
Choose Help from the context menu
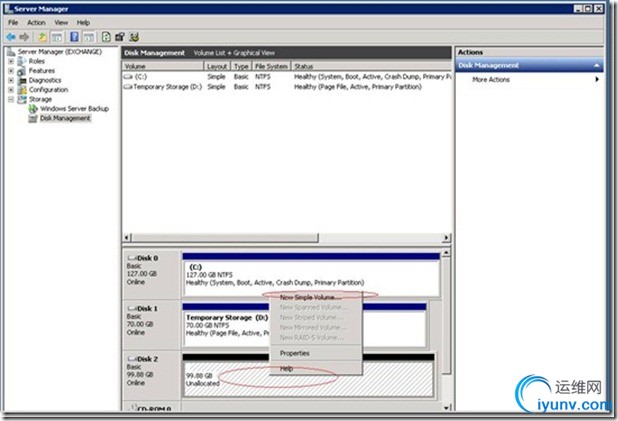[x=316, y=368]
